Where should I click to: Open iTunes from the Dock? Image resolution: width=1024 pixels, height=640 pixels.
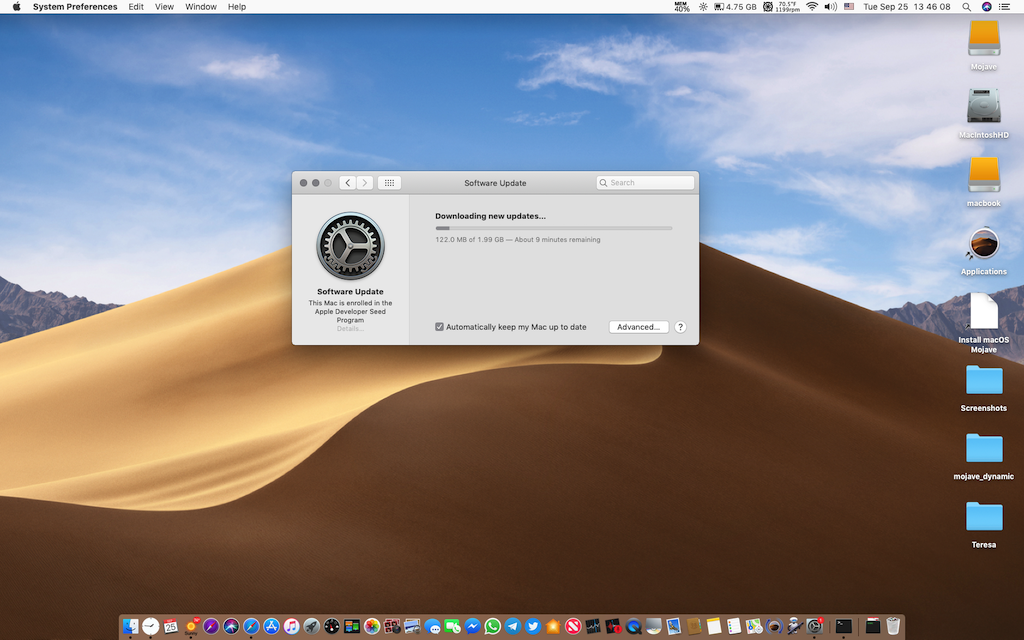pyautogui.click(x=291, y=626)
